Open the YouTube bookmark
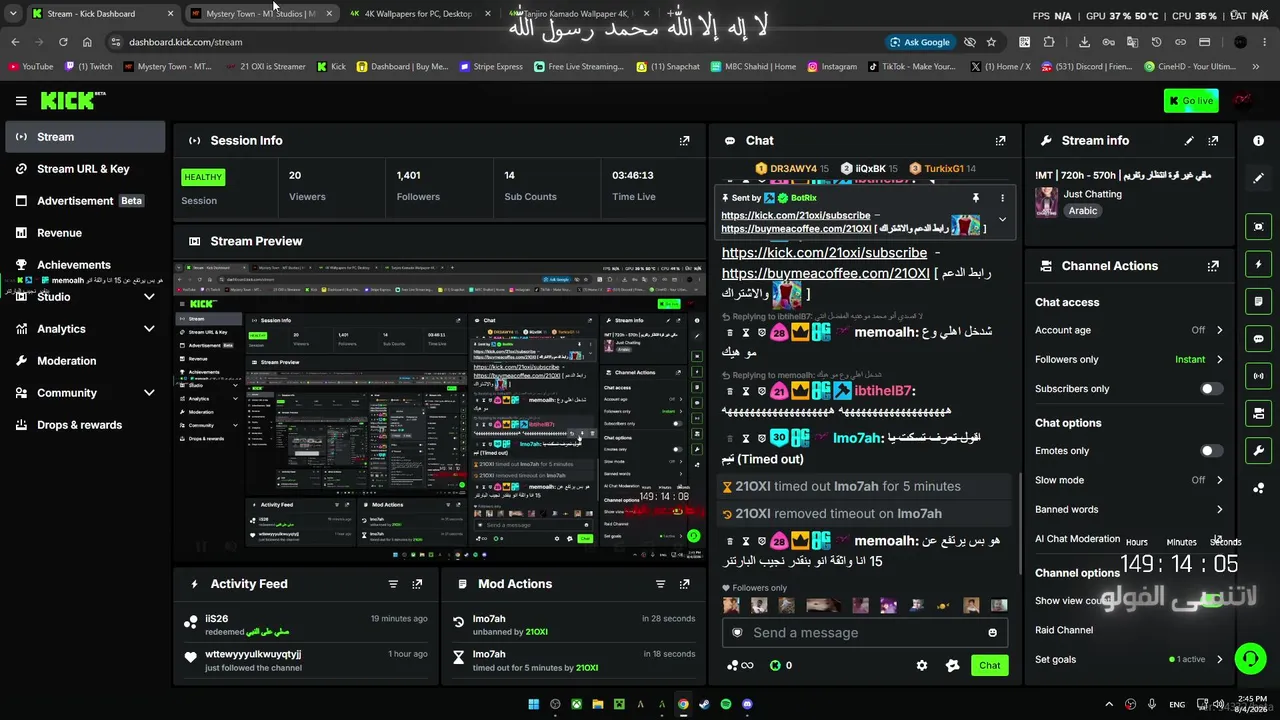 [31, 67]
